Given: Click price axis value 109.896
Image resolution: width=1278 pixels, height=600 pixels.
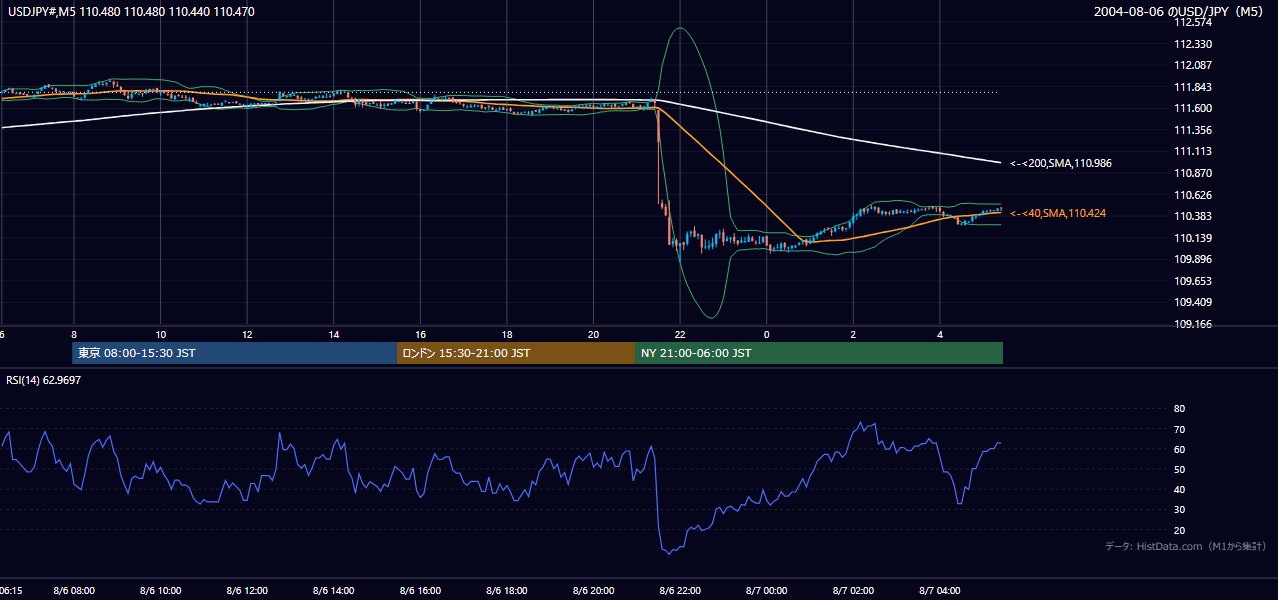Looking at the screenshot, I should [x=1193, y=259].
